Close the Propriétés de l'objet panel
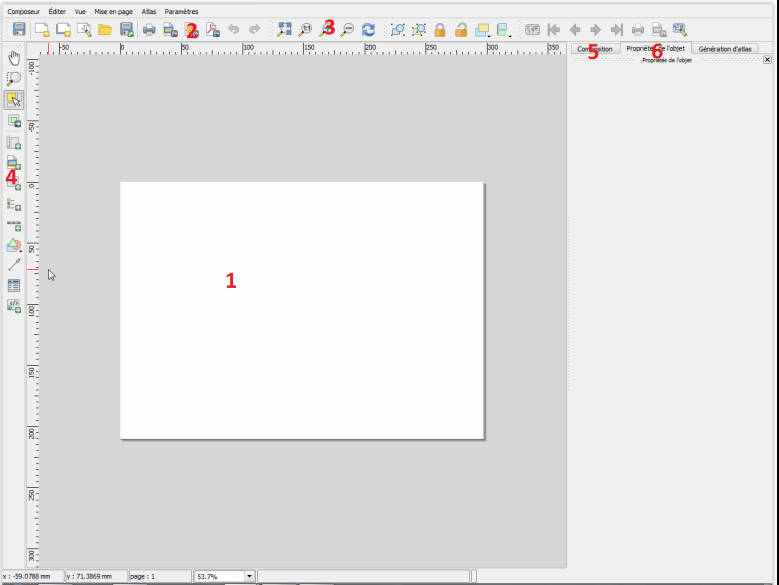The image size is (779, 585). (767, 60)
